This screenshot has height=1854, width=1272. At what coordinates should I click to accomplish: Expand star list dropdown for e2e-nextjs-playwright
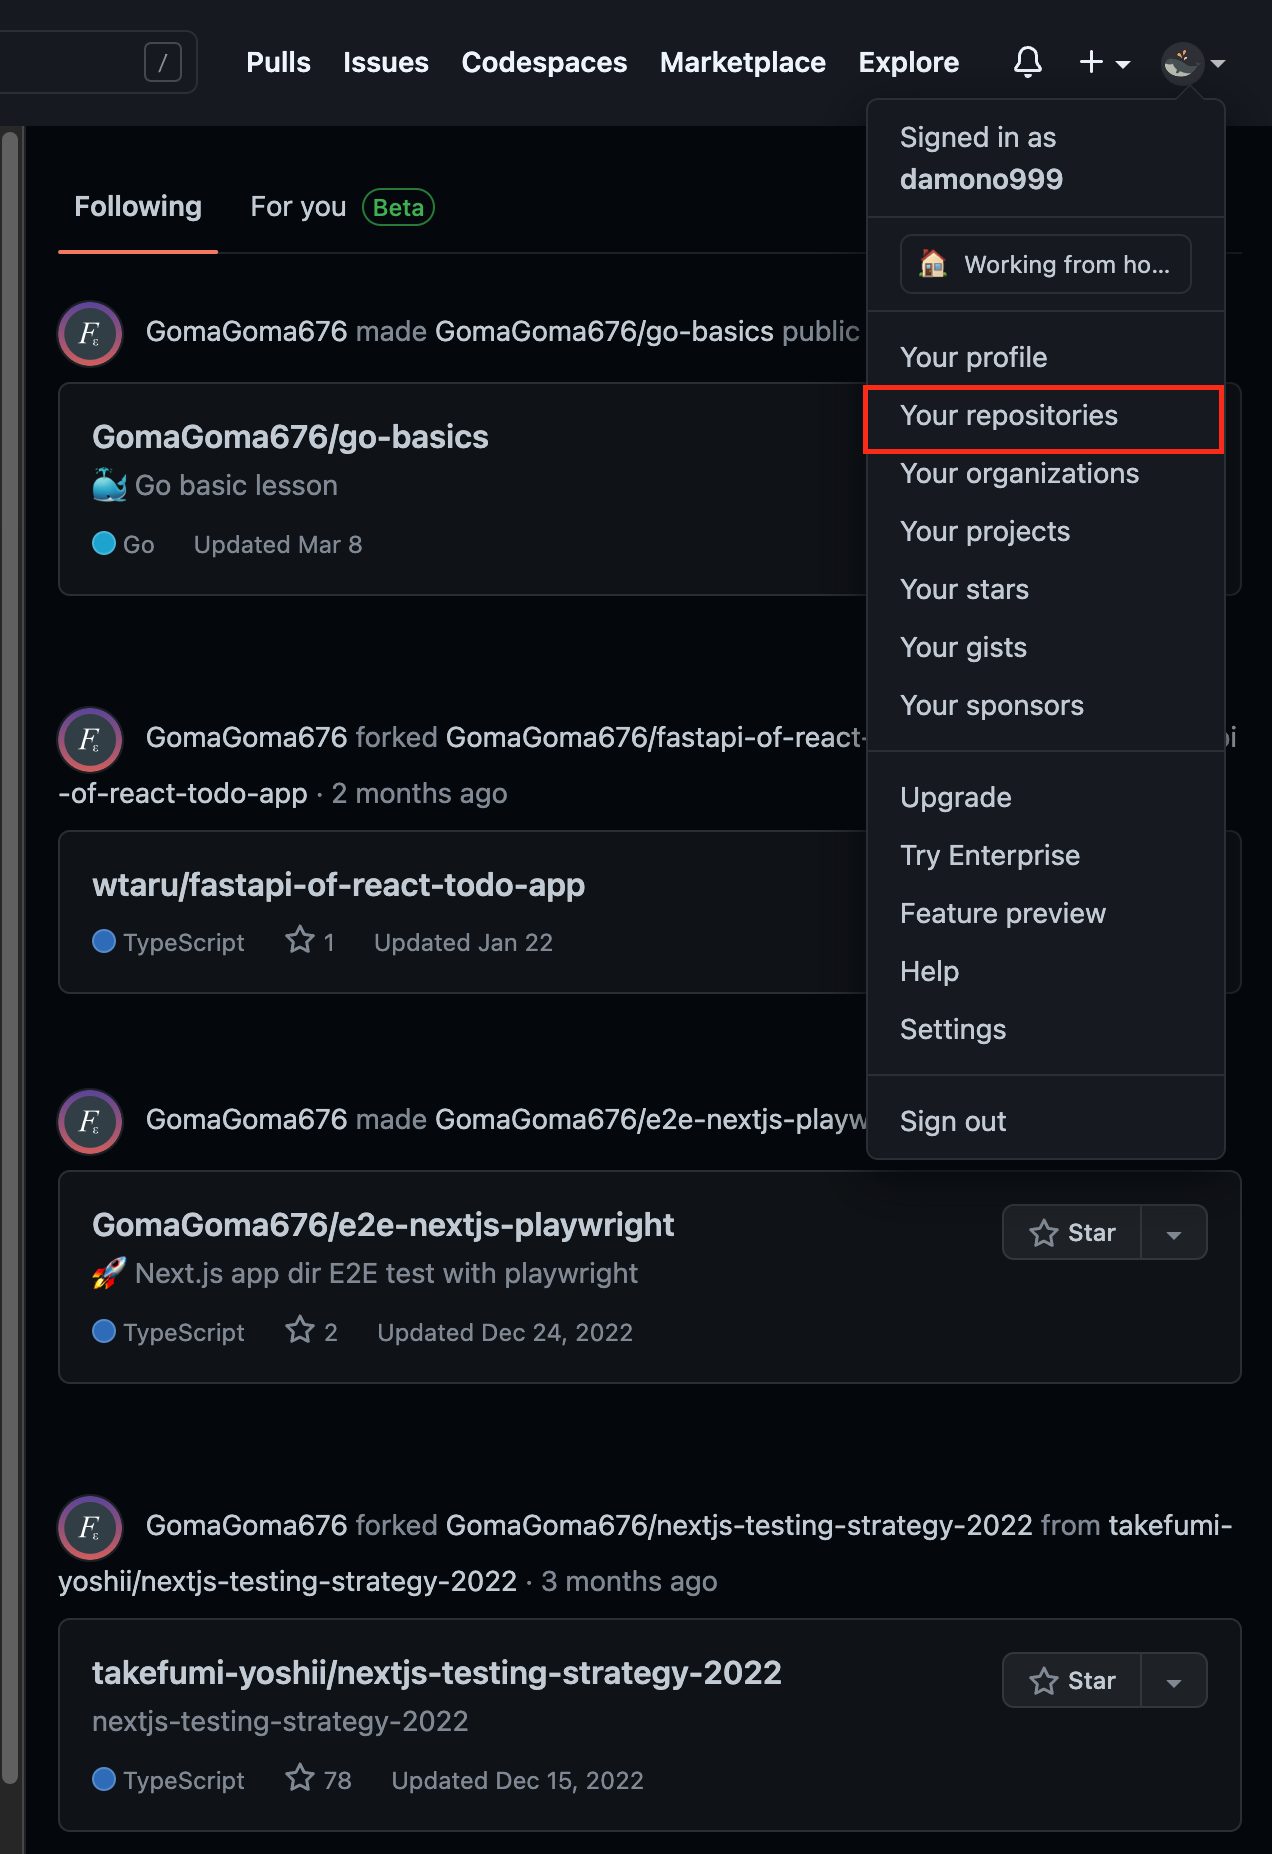1174,1233
